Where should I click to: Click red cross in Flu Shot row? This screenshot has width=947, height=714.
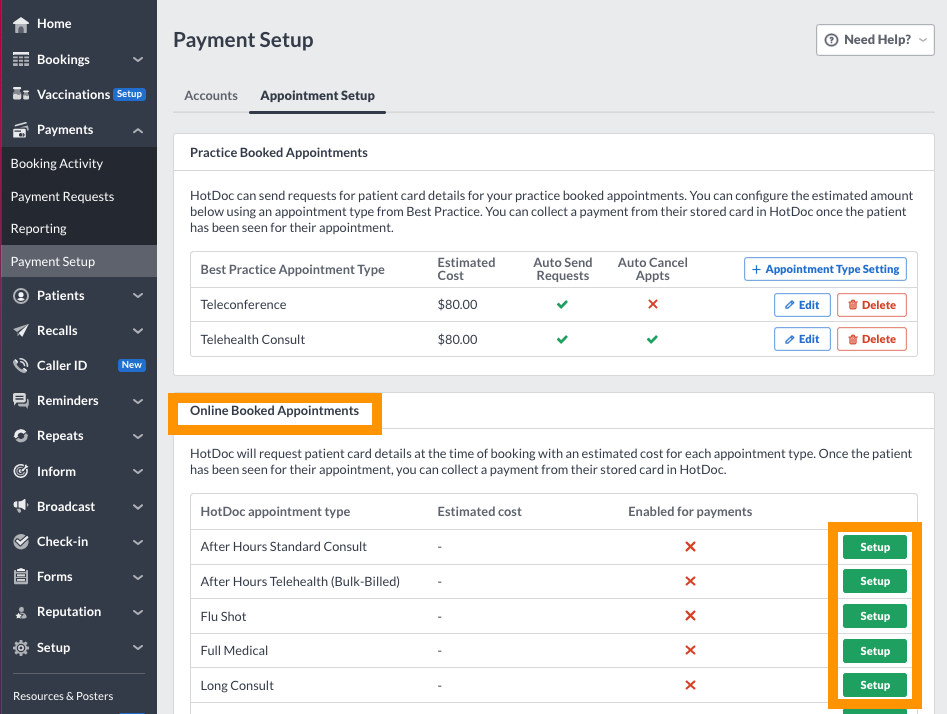(690, 616)
